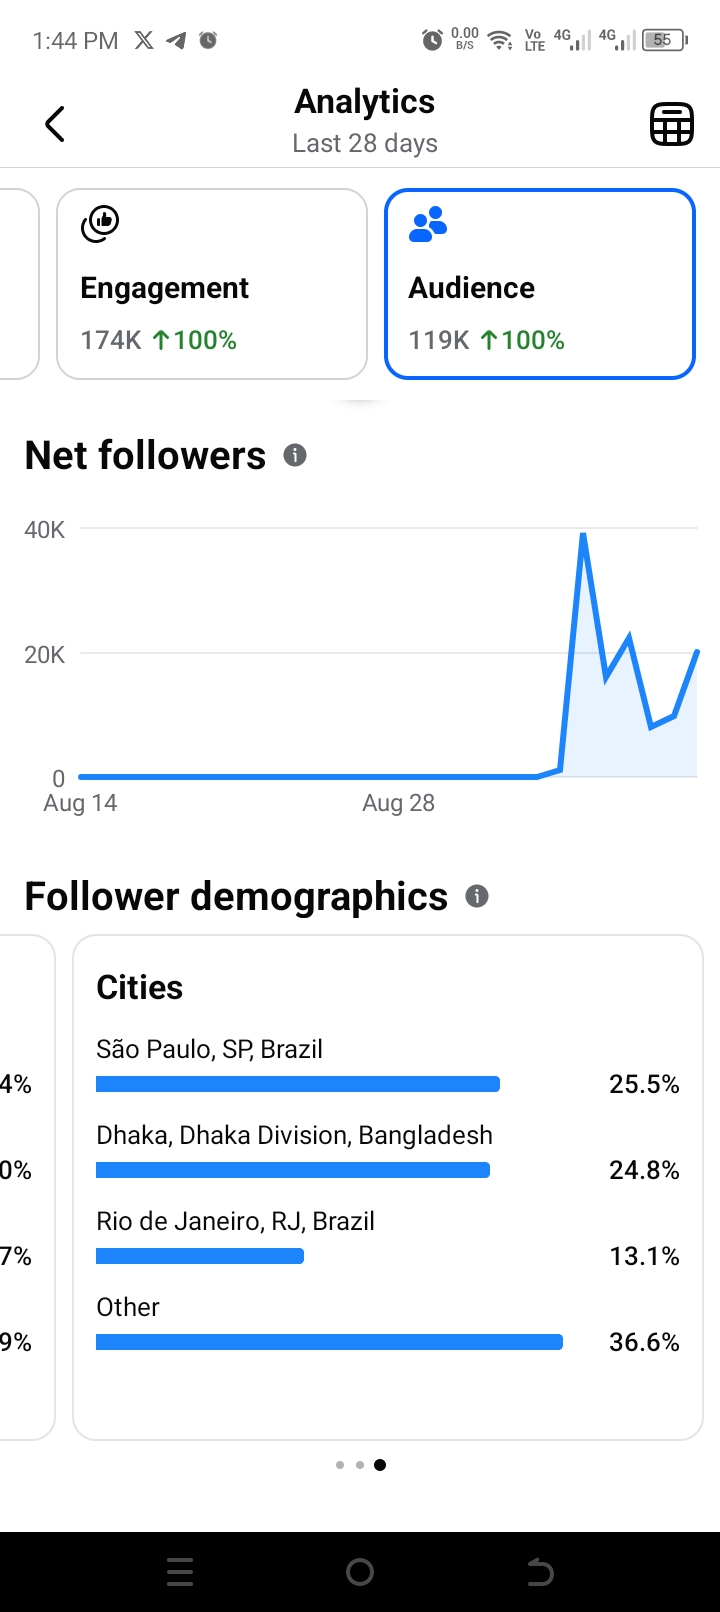Screen dimensions: 720x1612
Task: Tap the first carousel page dot
Action: (340, 1465)
